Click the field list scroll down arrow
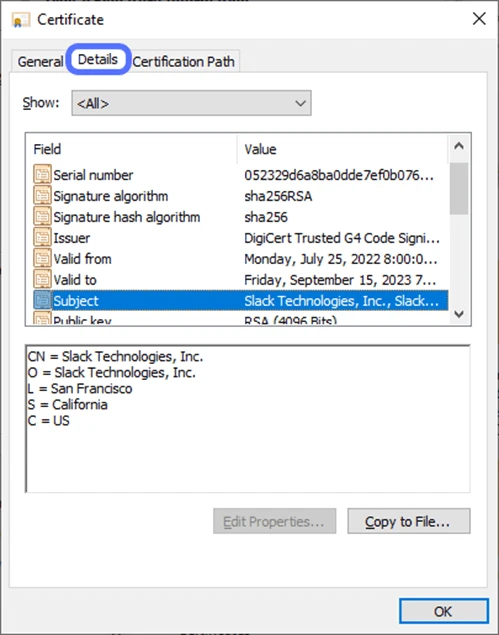Viewport: 499px width, 635px height. click(459, 313)
